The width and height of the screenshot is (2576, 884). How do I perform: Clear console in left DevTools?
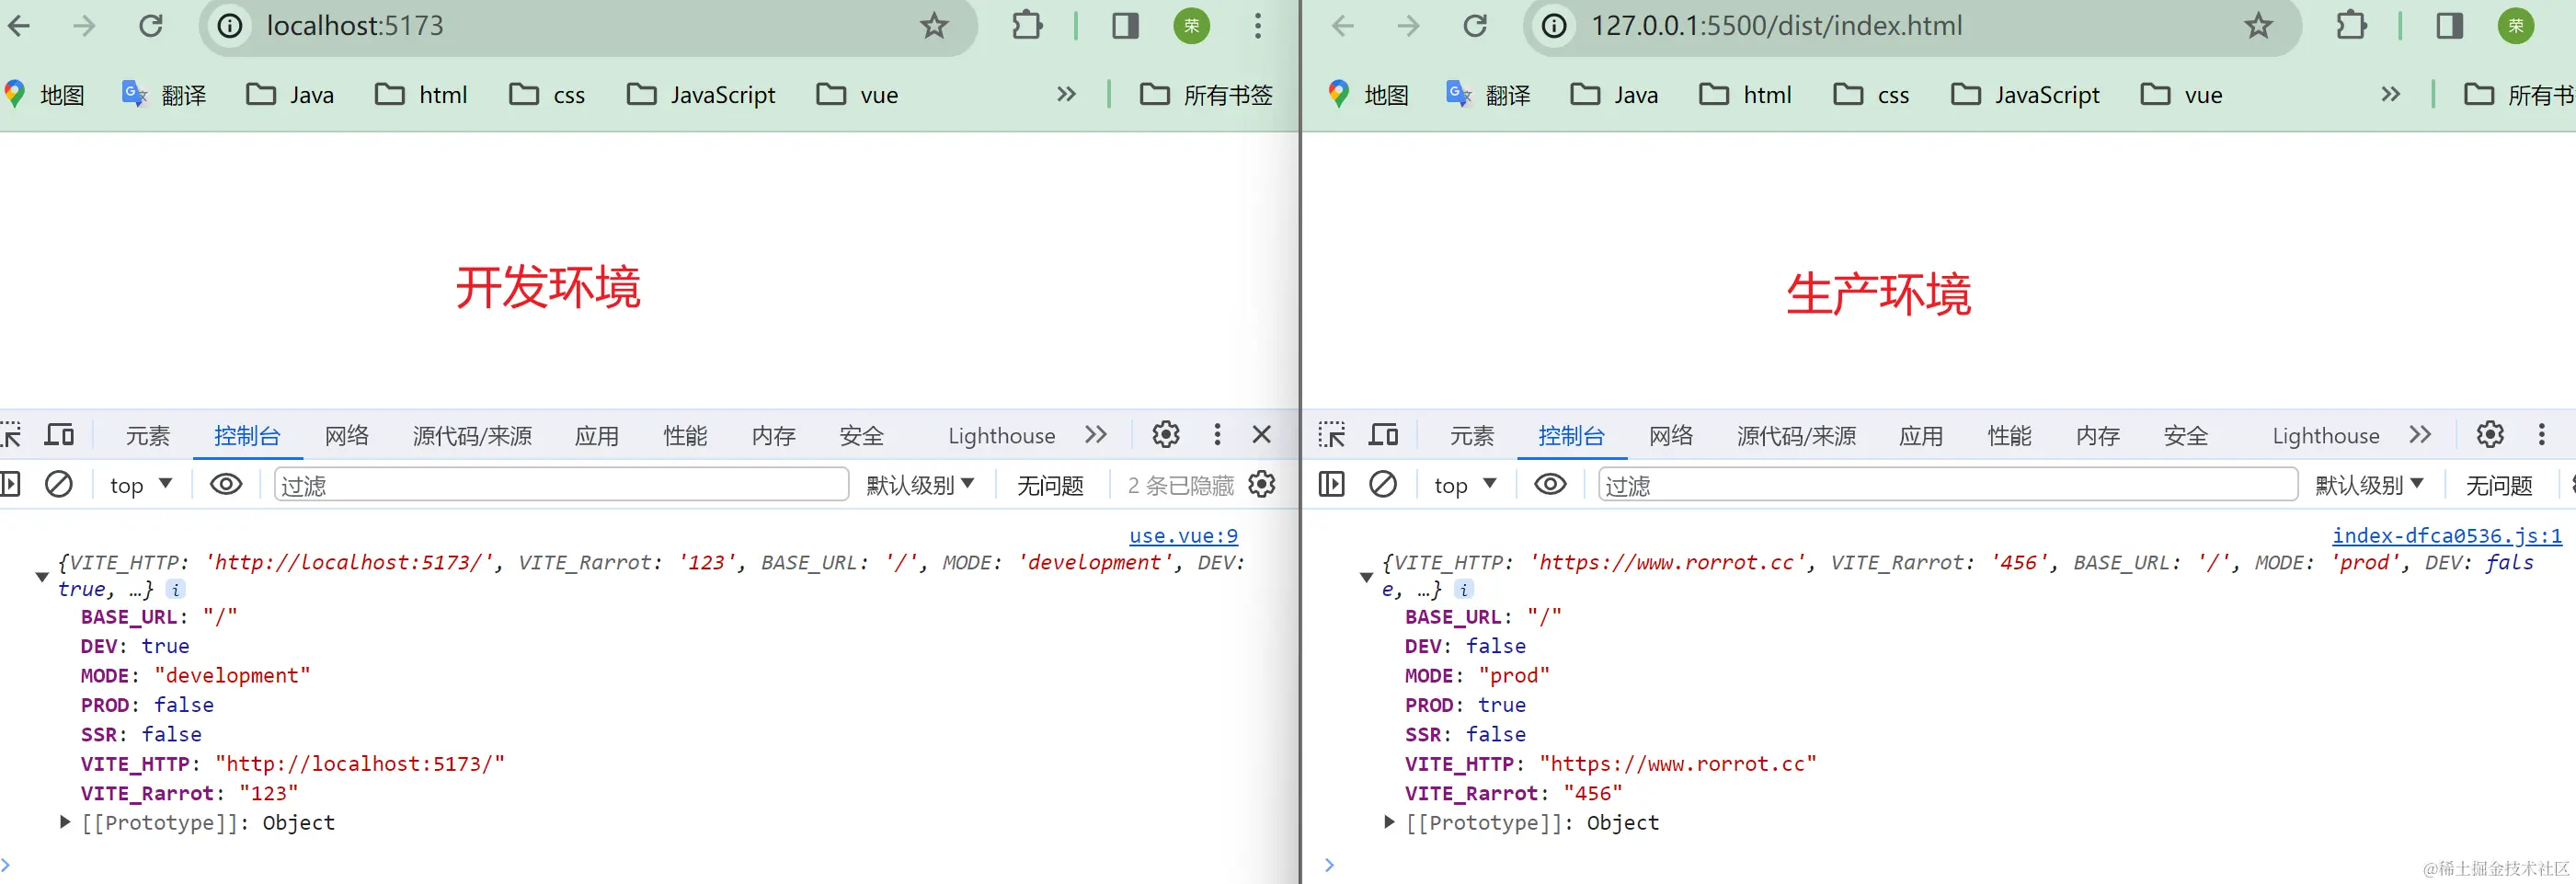tap(59, 485)
